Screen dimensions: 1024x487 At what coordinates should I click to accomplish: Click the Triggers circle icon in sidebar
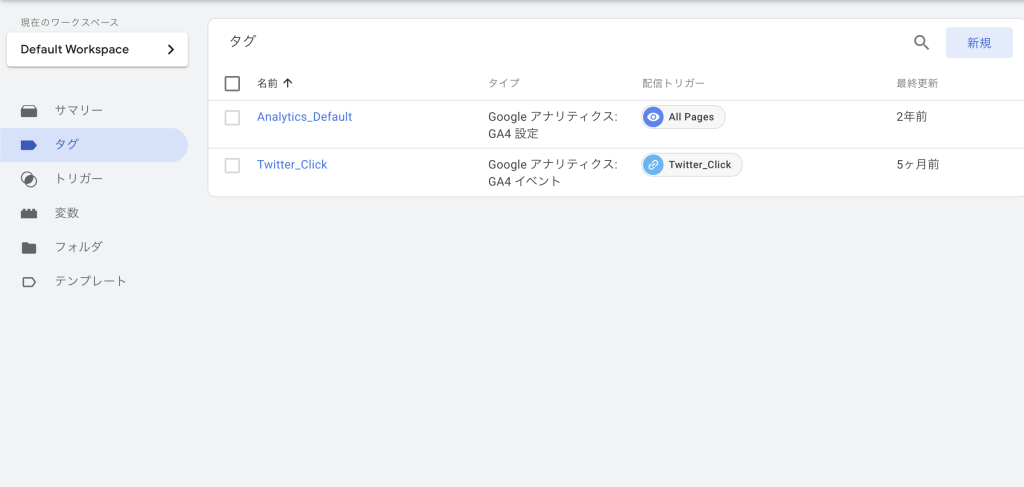point(29,180)
